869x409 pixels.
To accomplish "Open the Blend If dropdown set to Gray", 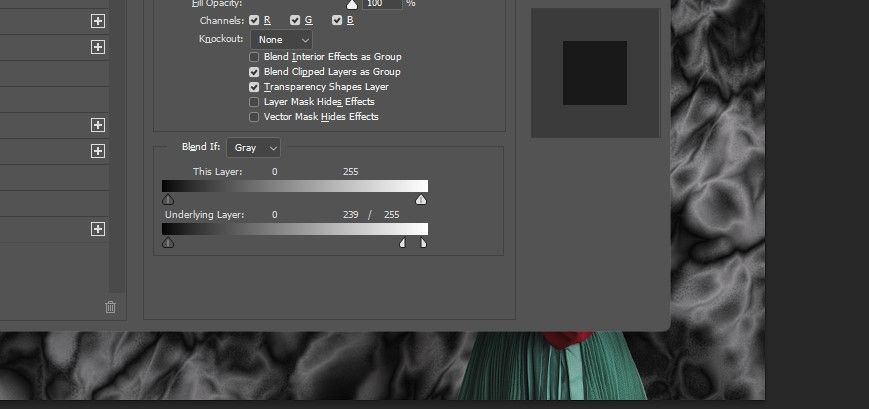I will click(x=253, y=147).
